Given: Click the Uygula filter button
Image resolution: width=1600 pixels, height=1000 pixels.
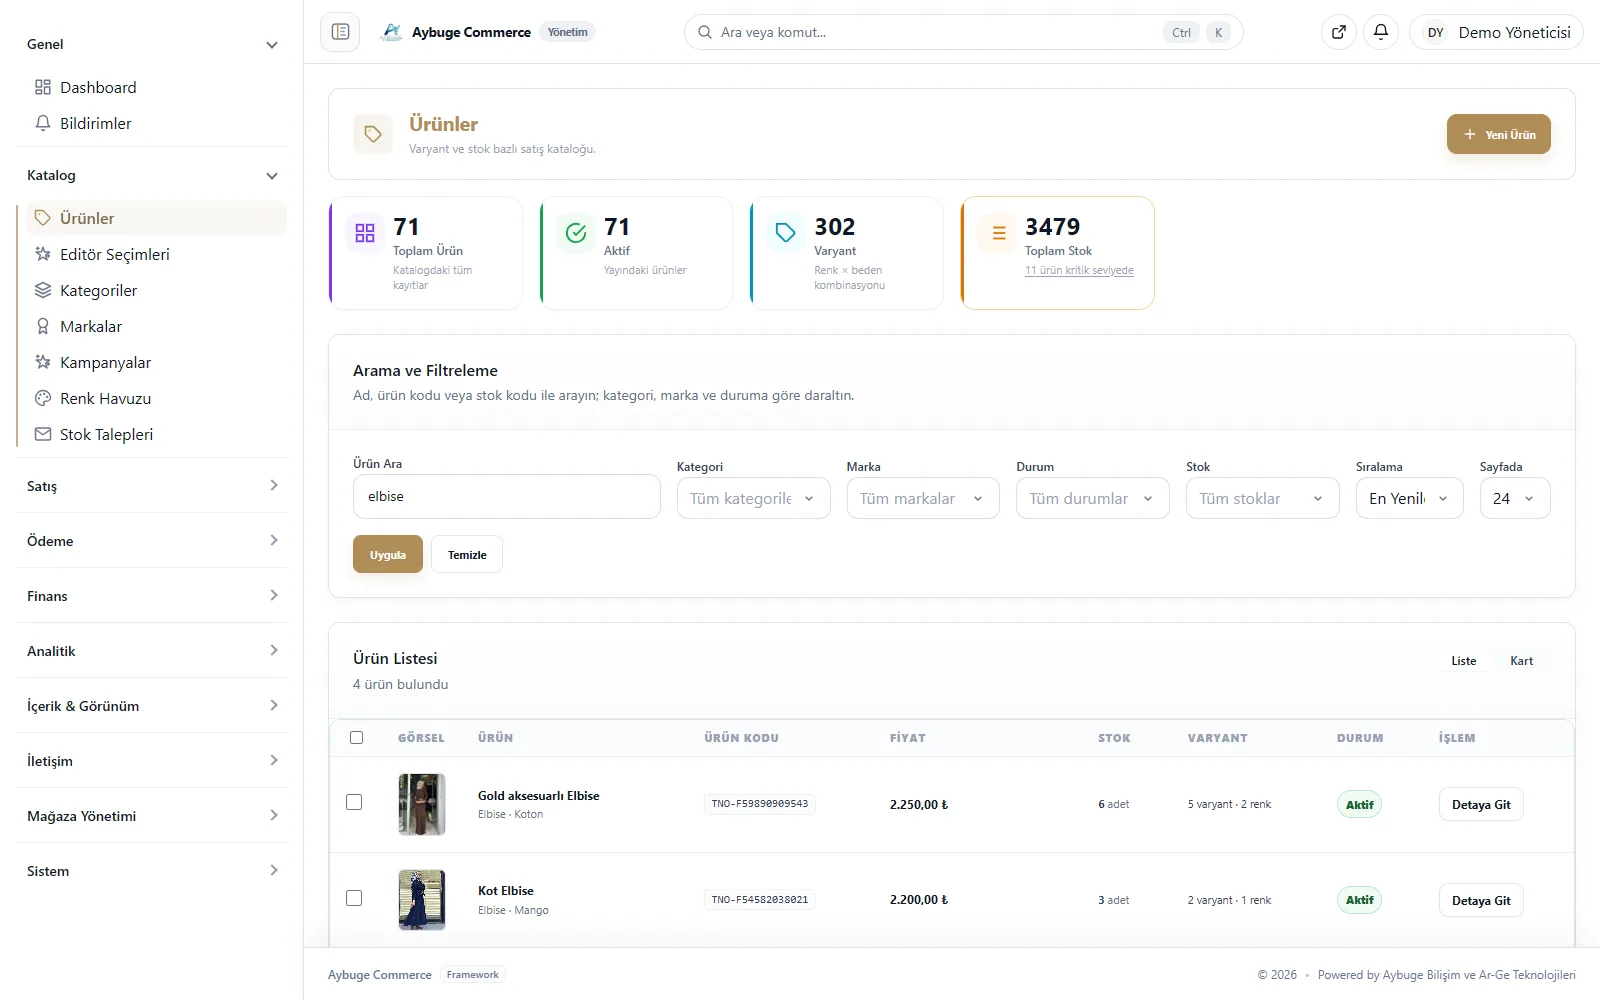Looking at the screenshot, I should pos(388,554).
